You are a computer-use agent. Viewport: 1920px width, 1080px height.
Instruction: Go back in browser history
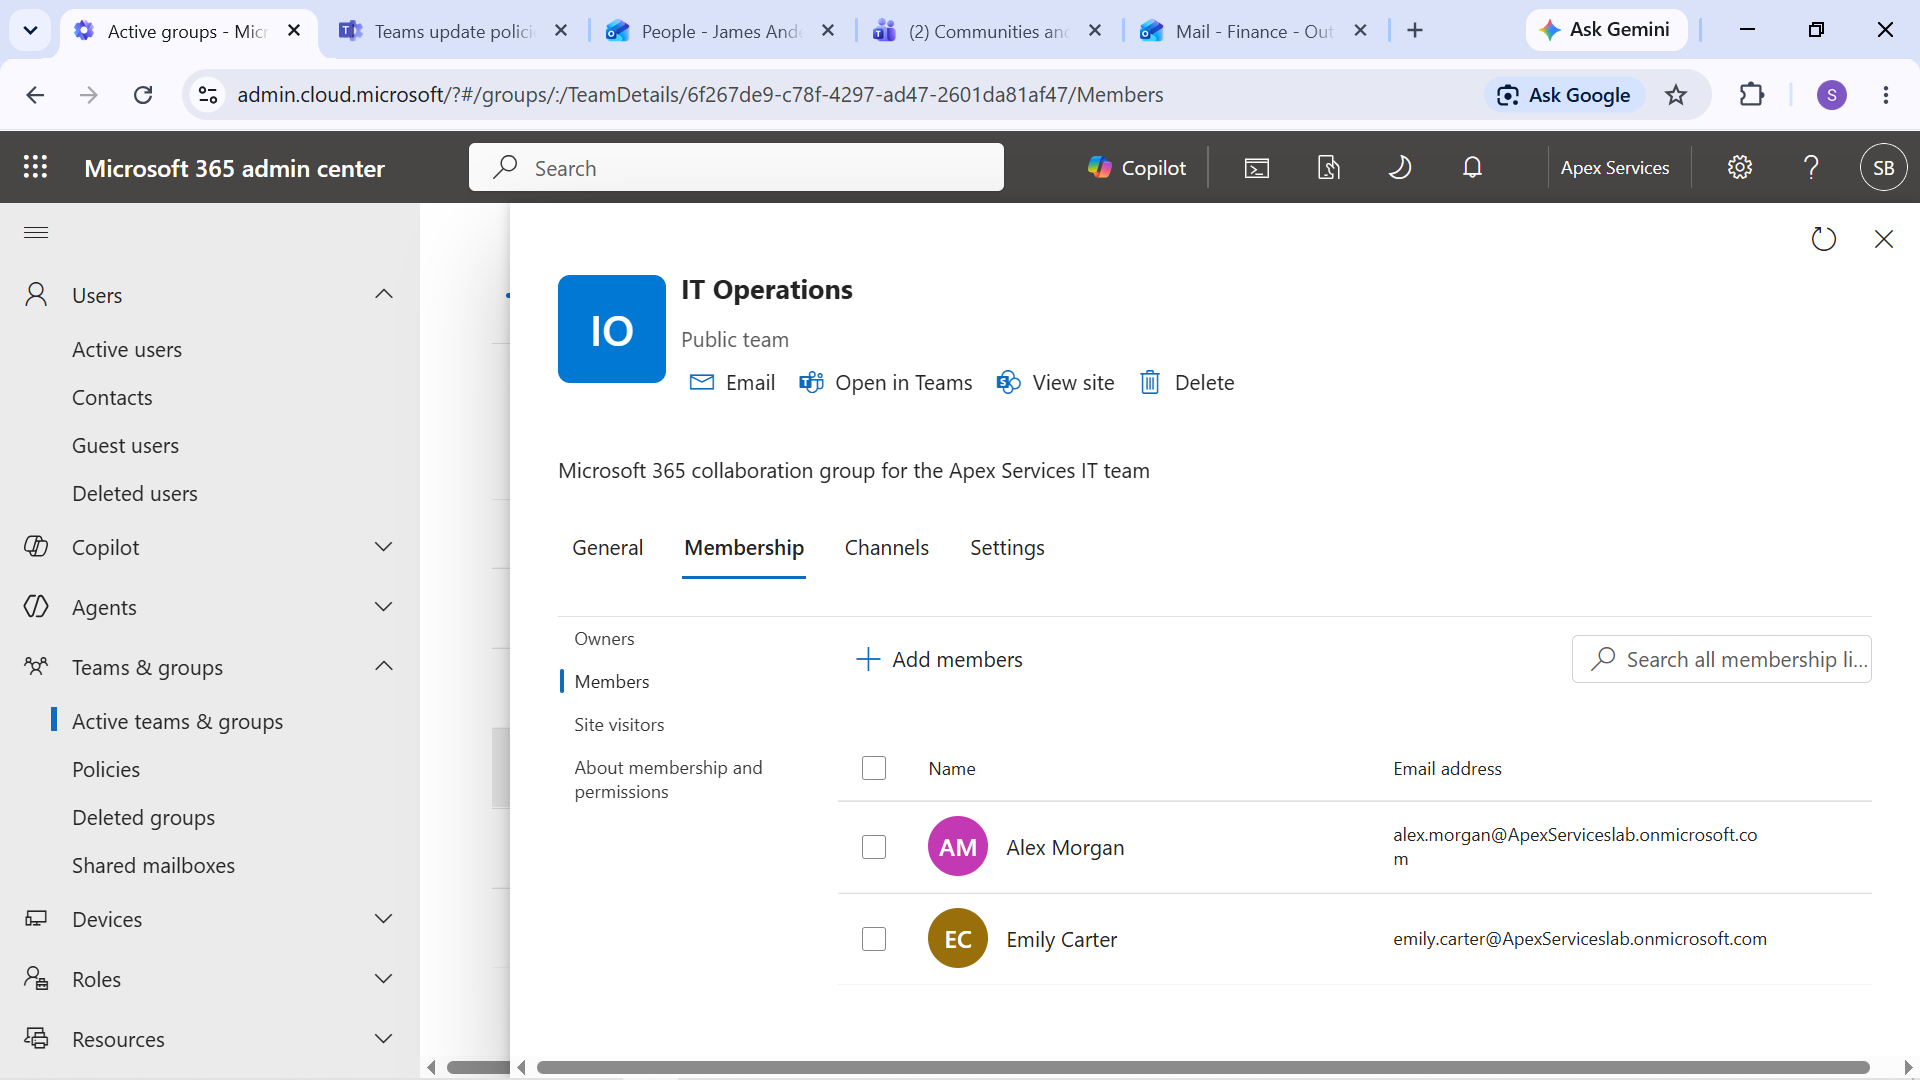point(35,95)
